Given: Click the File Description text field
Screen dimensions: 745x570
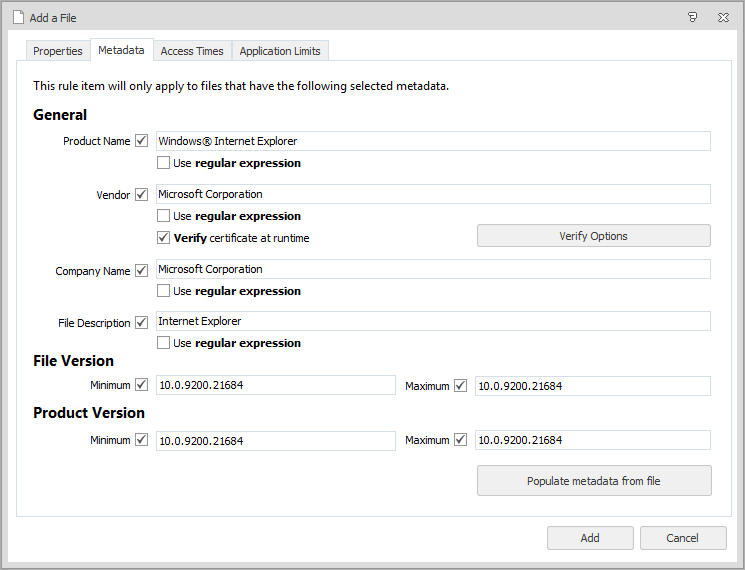Looking at the screenshot, I should 432,321.
